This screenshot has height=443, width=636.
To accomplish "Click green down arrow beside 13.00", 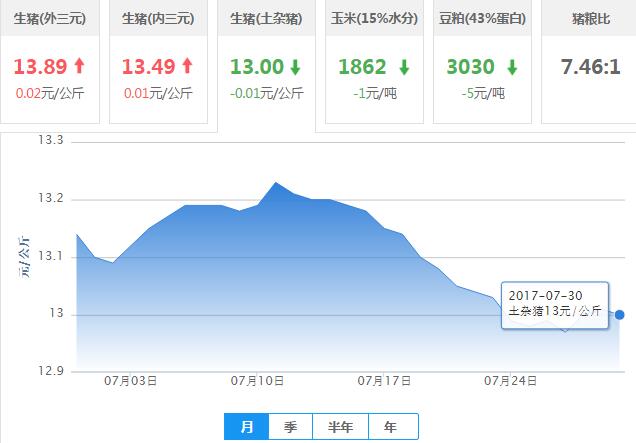I will tap(295, 68).
